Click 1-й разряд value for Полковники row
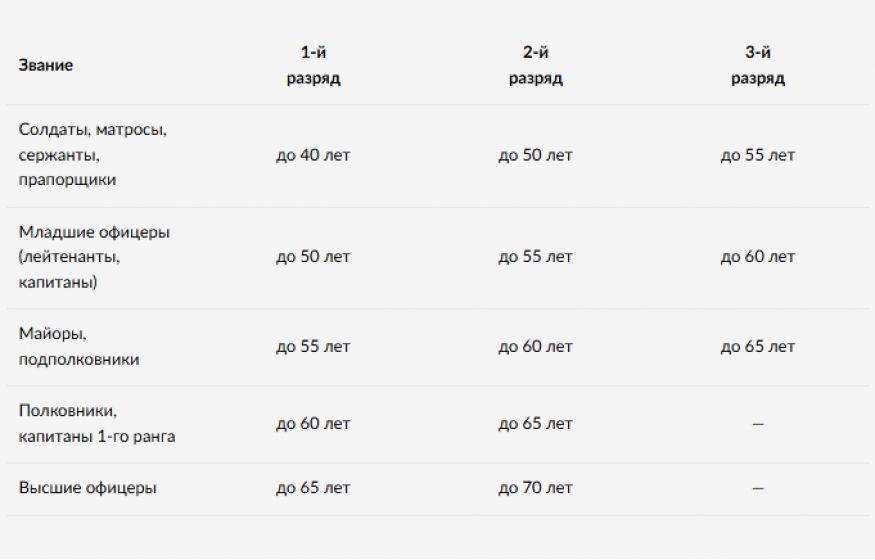This screenshot has height=560, width=875. pyautogui.click(x=313, y=424)
